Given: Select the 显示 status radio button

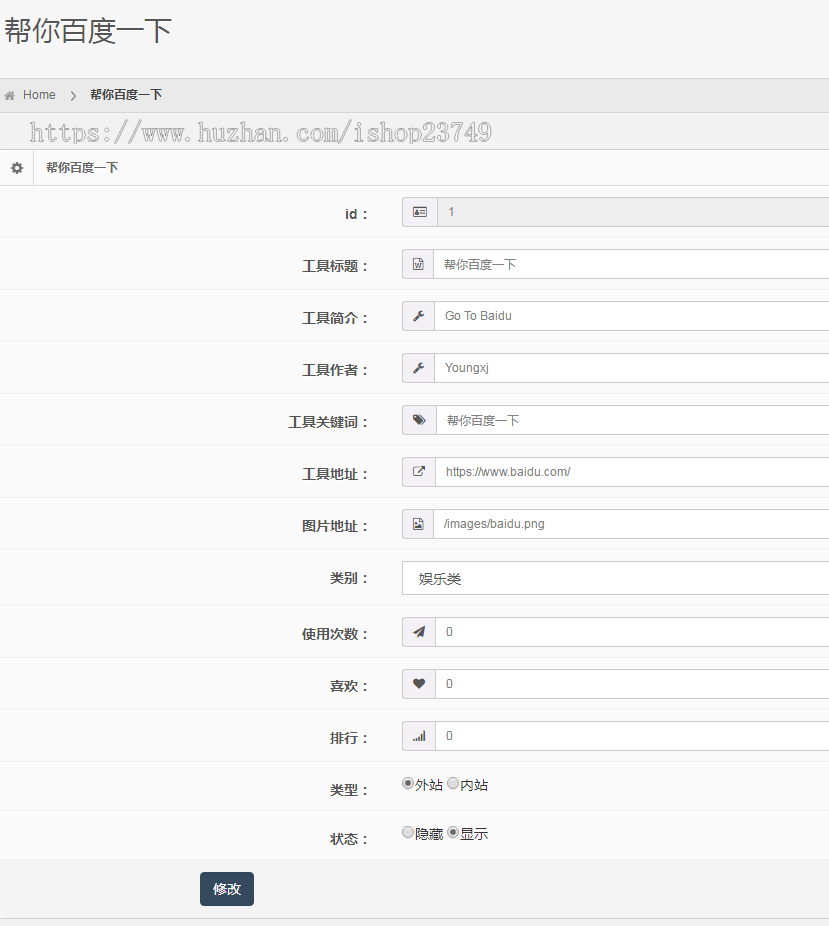Looking at the screenshot, I should (x=453, y=832).
